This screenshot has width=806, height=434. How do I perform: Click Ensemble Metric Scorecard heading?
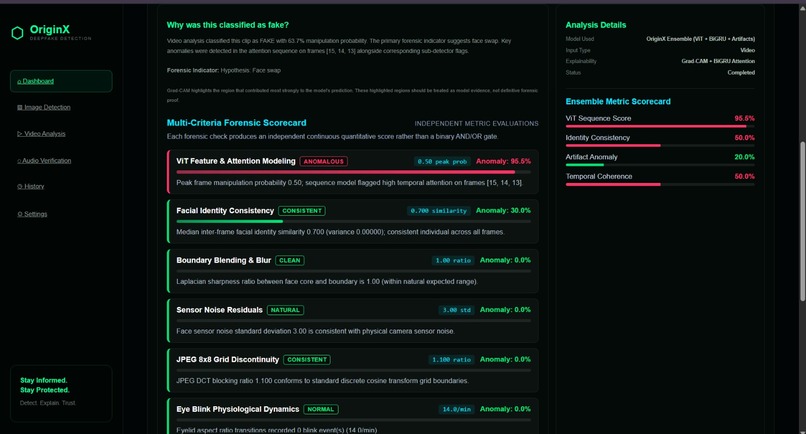[618, 102]
